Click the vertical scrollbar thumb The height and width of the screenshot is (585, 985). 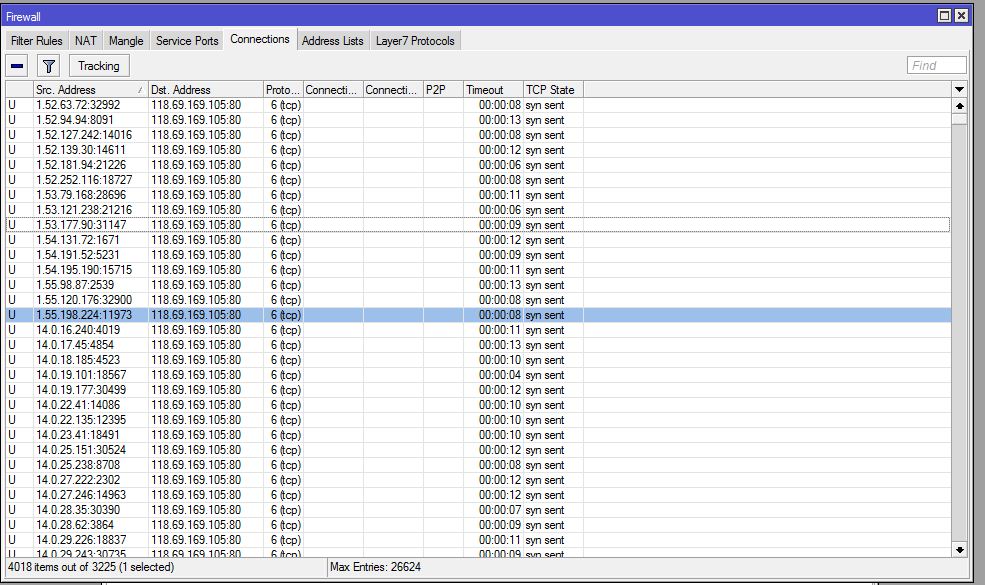(959, 119)
